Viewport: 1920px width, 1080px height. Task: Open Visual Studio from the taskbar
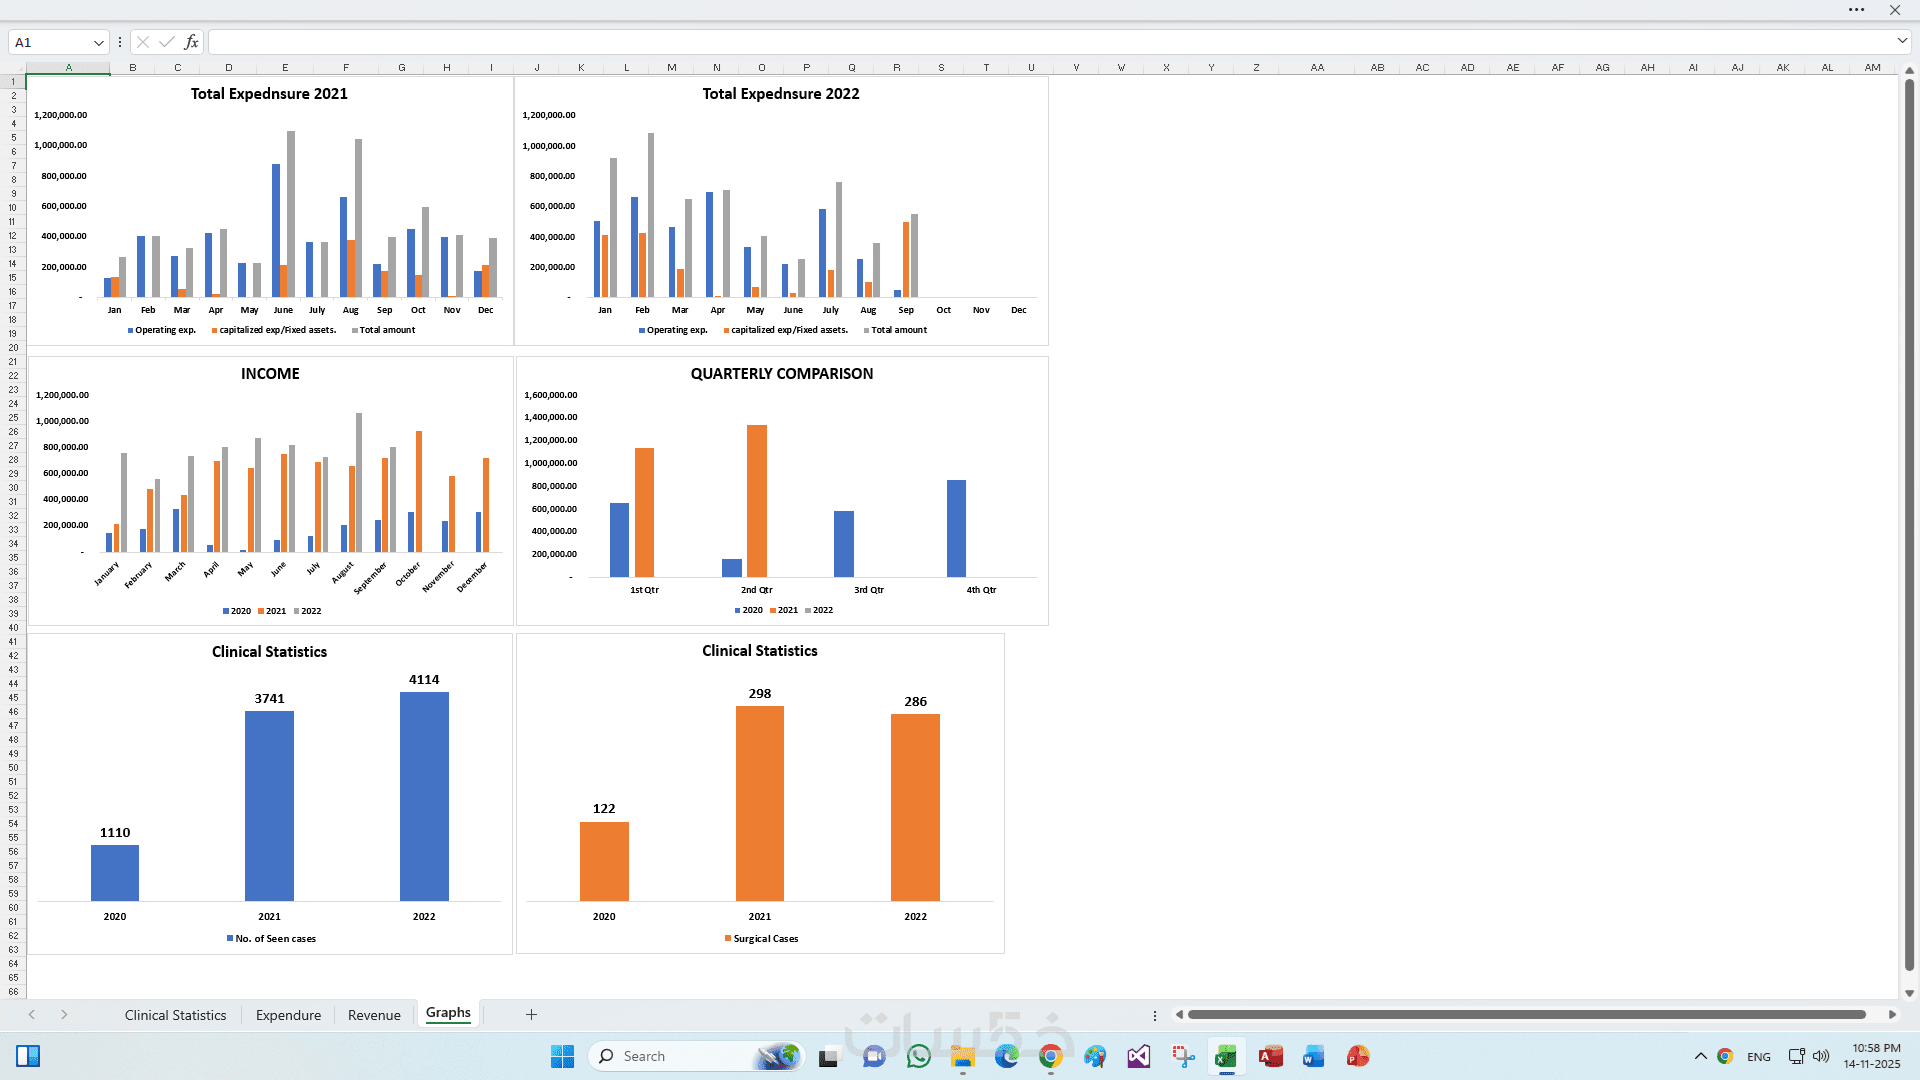coord(1138,1056)
